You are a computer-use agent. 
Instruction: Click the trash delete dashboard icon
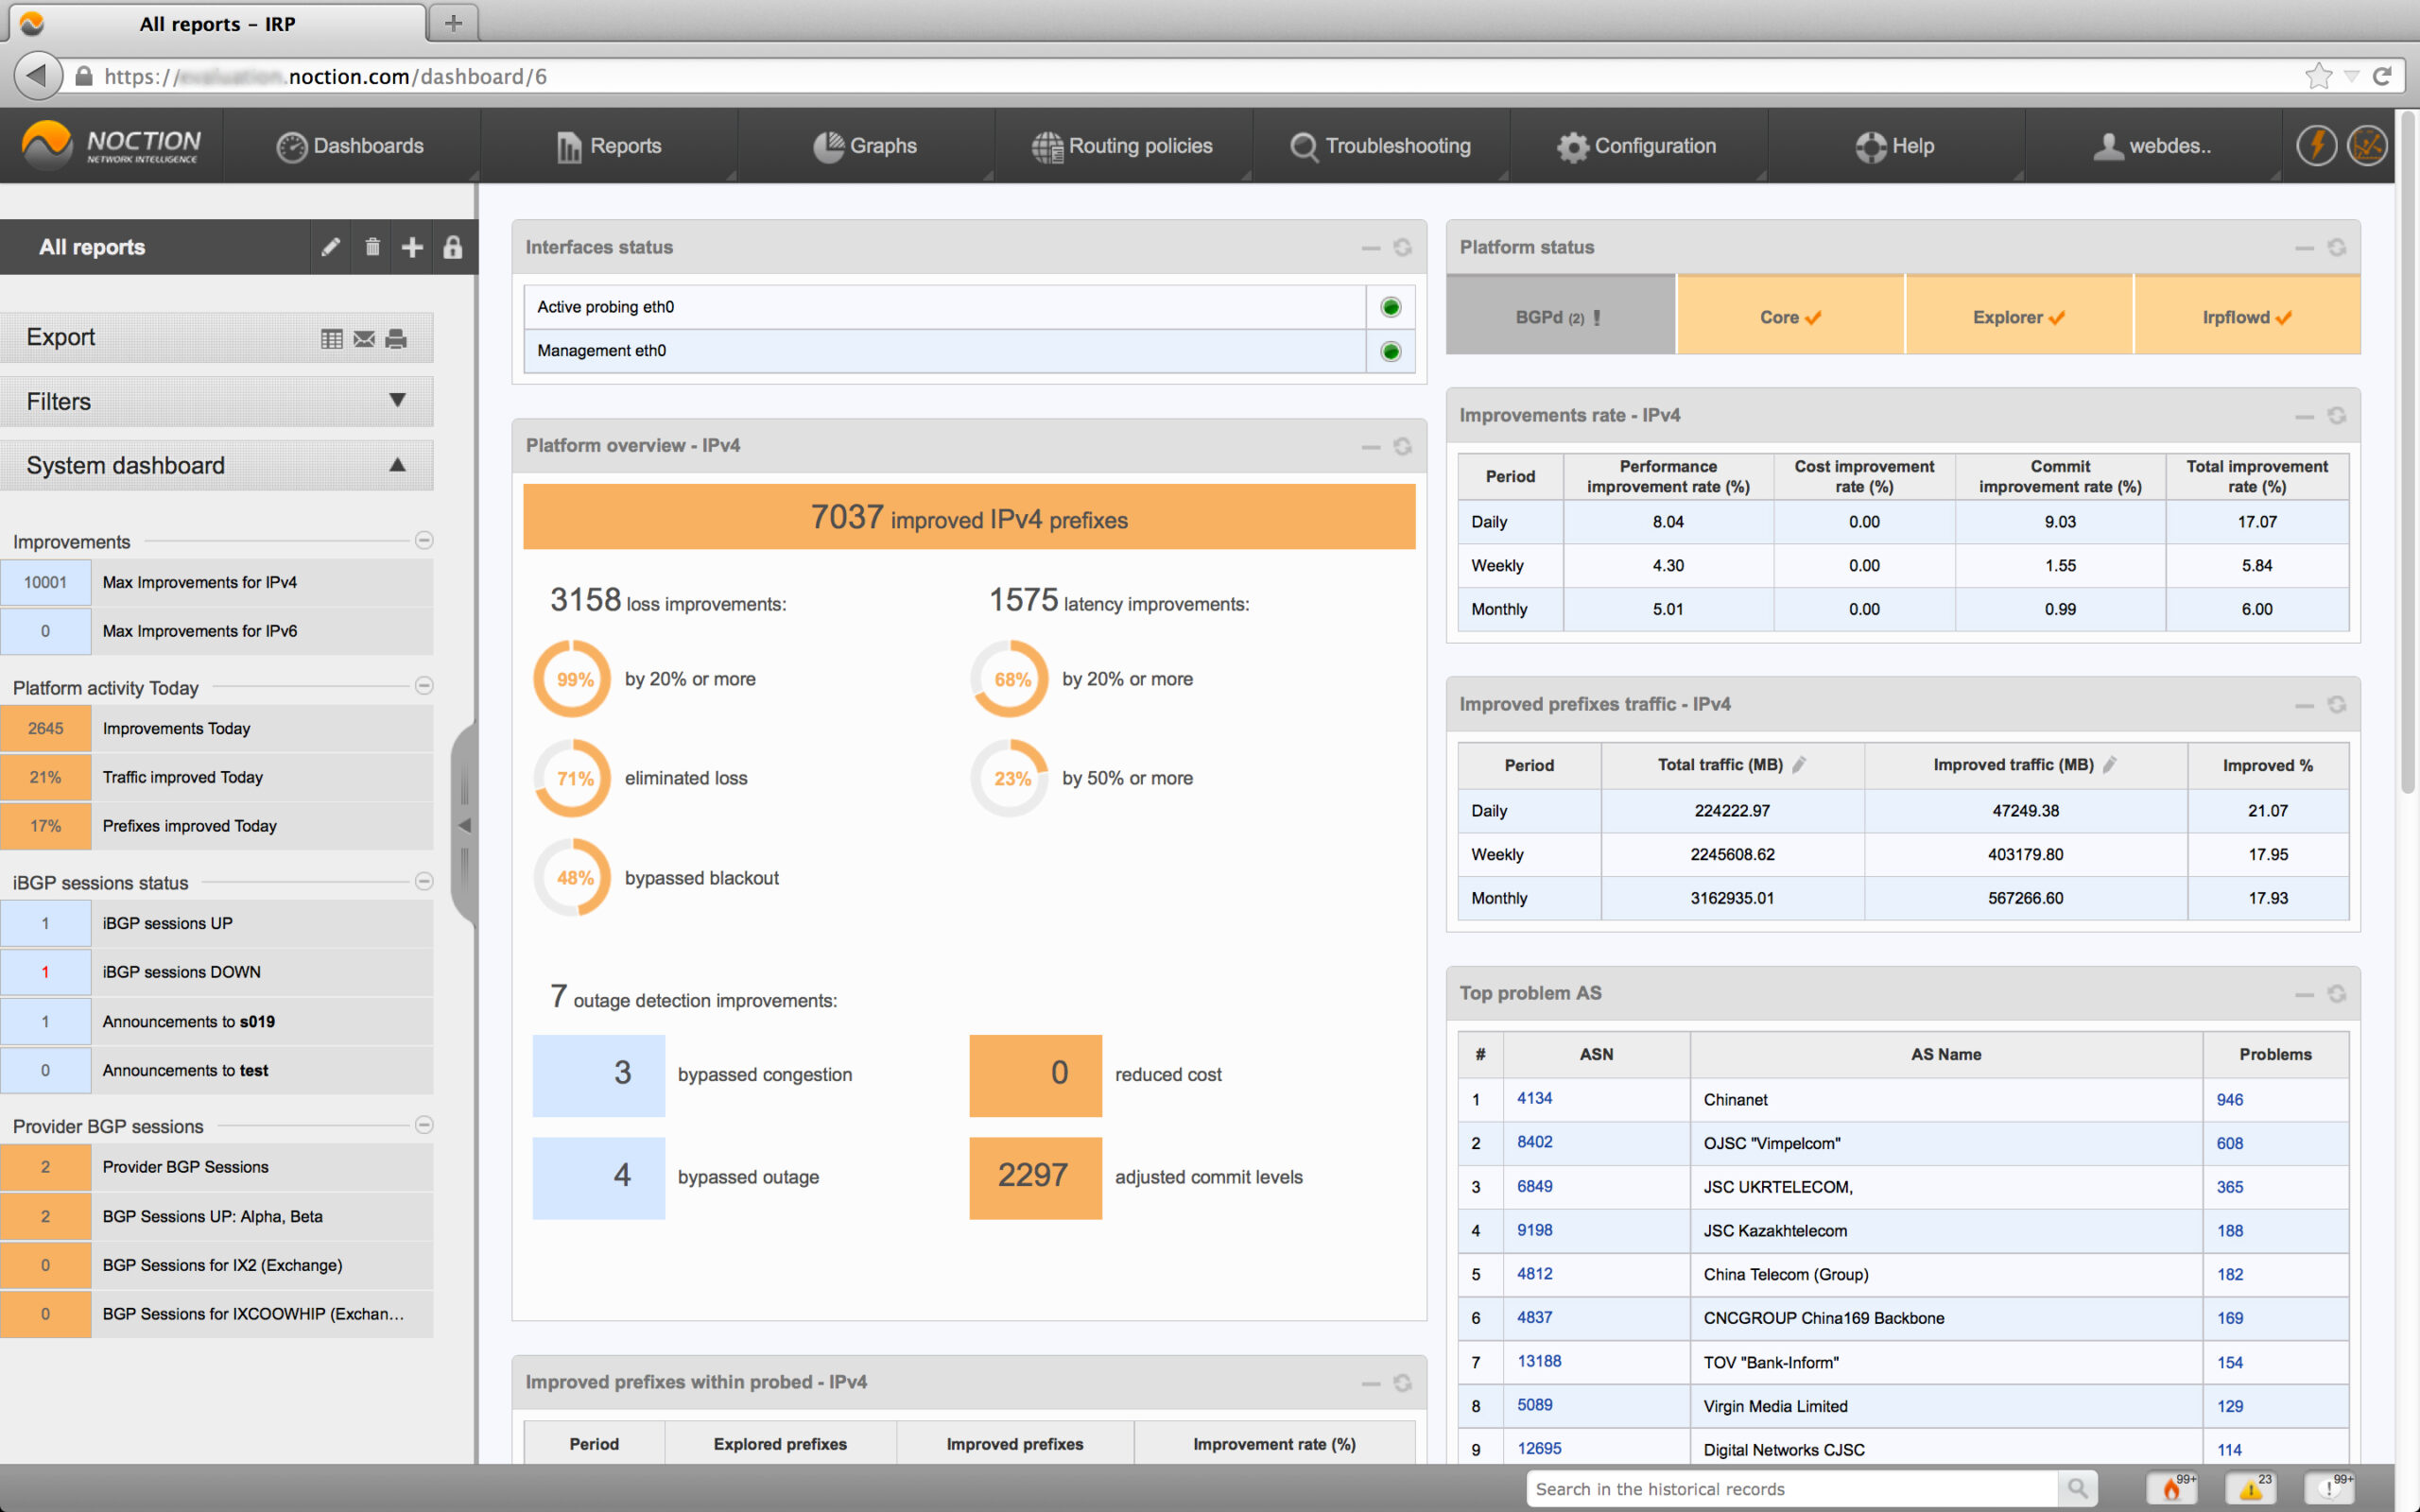(x=372, y=247)
